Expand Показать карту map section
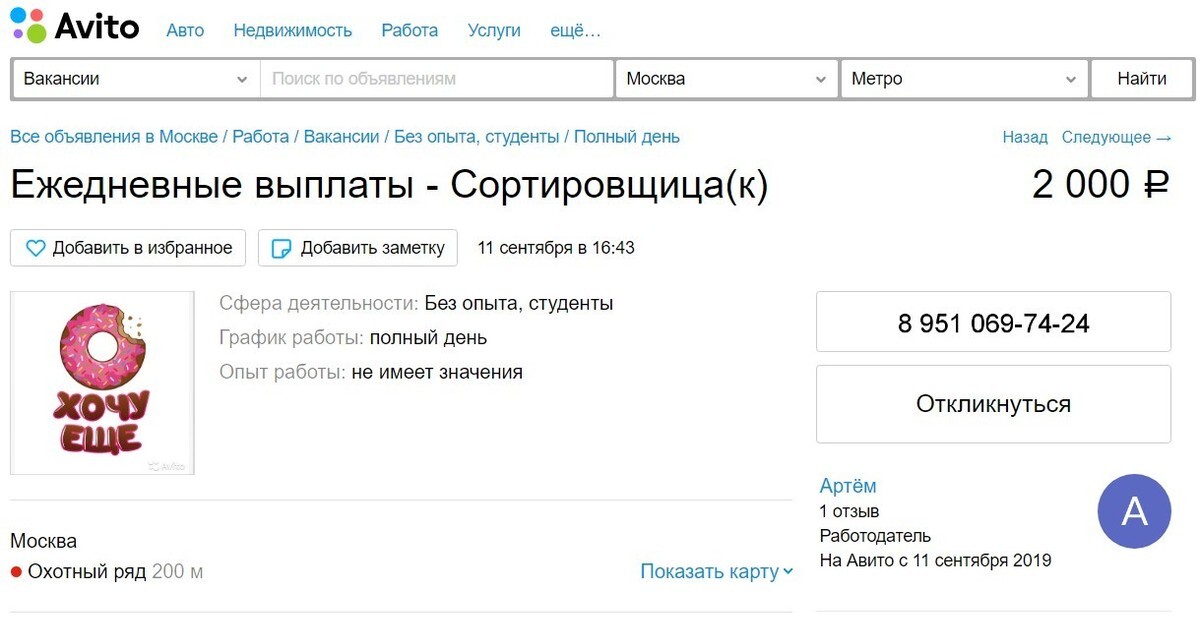This screenshot has width=1200, height=628. coord(716,572)
